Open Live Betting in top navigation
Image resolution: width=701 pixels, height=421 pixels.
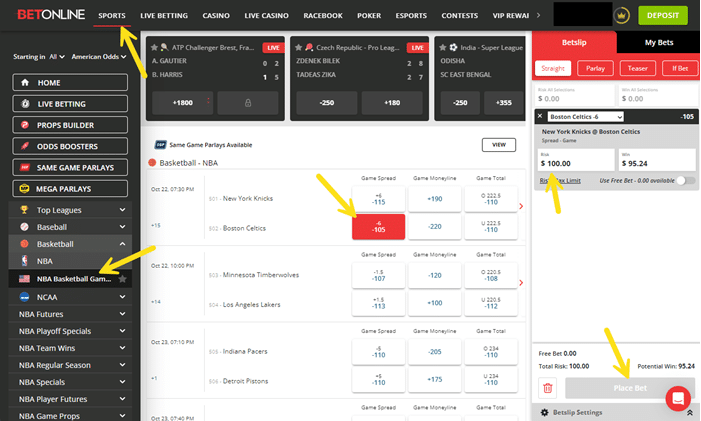coord(164,16)
